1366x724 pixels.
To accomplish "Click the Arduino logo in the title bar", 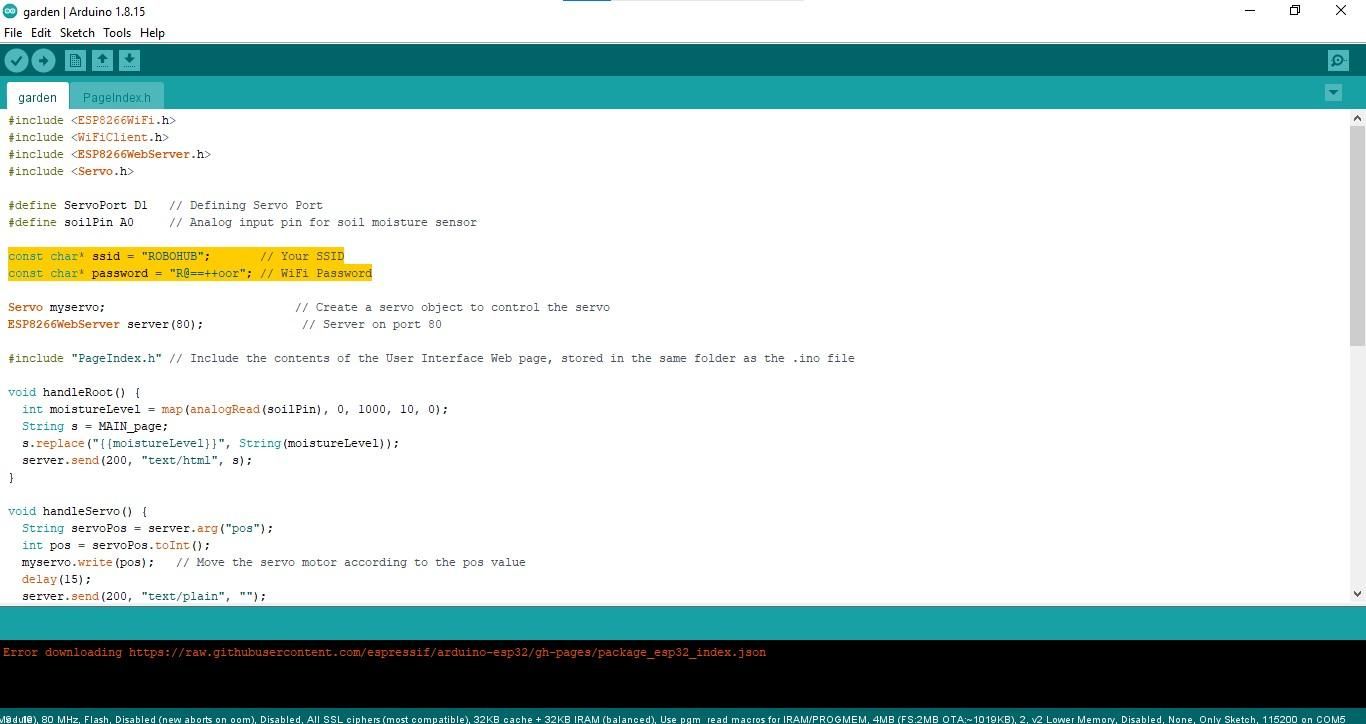I will 10,11.
